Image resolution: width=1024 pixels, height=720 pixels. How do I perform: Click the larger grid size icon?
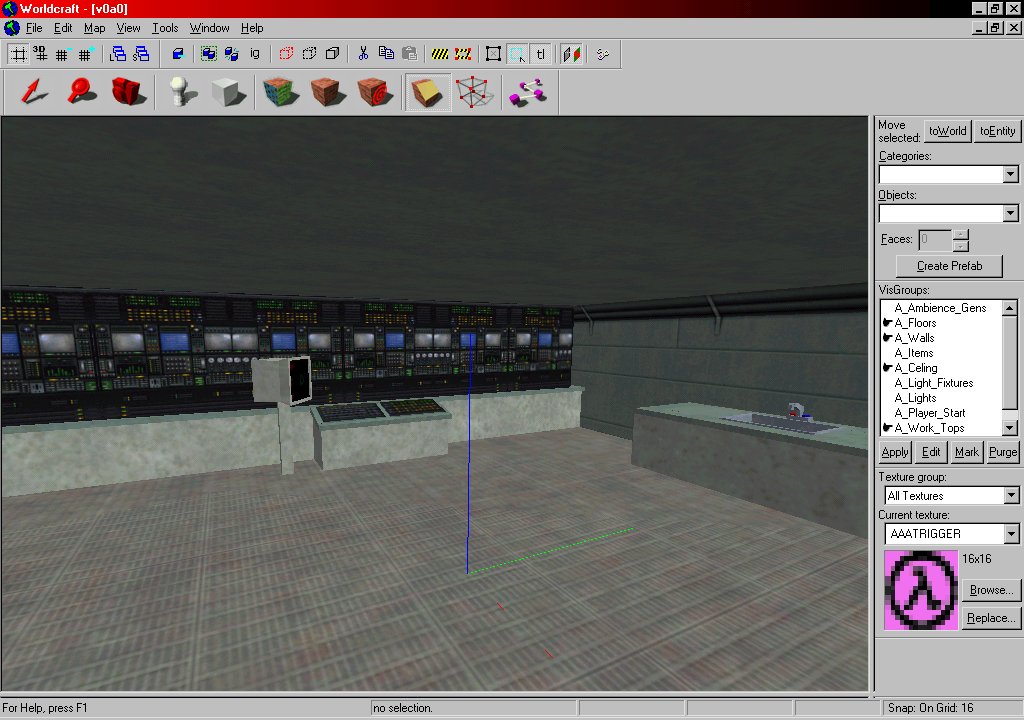click(x=85, y=54)
